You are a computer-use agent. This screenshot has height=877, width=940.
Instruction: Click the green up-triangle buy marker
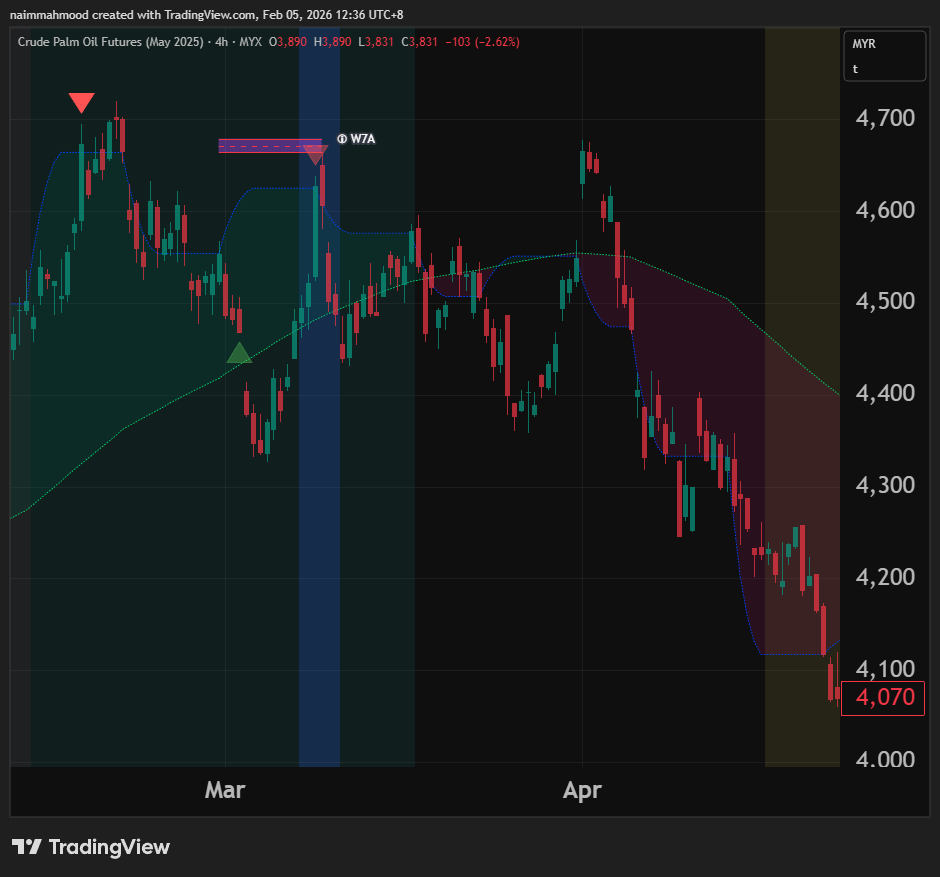[238, 353]
